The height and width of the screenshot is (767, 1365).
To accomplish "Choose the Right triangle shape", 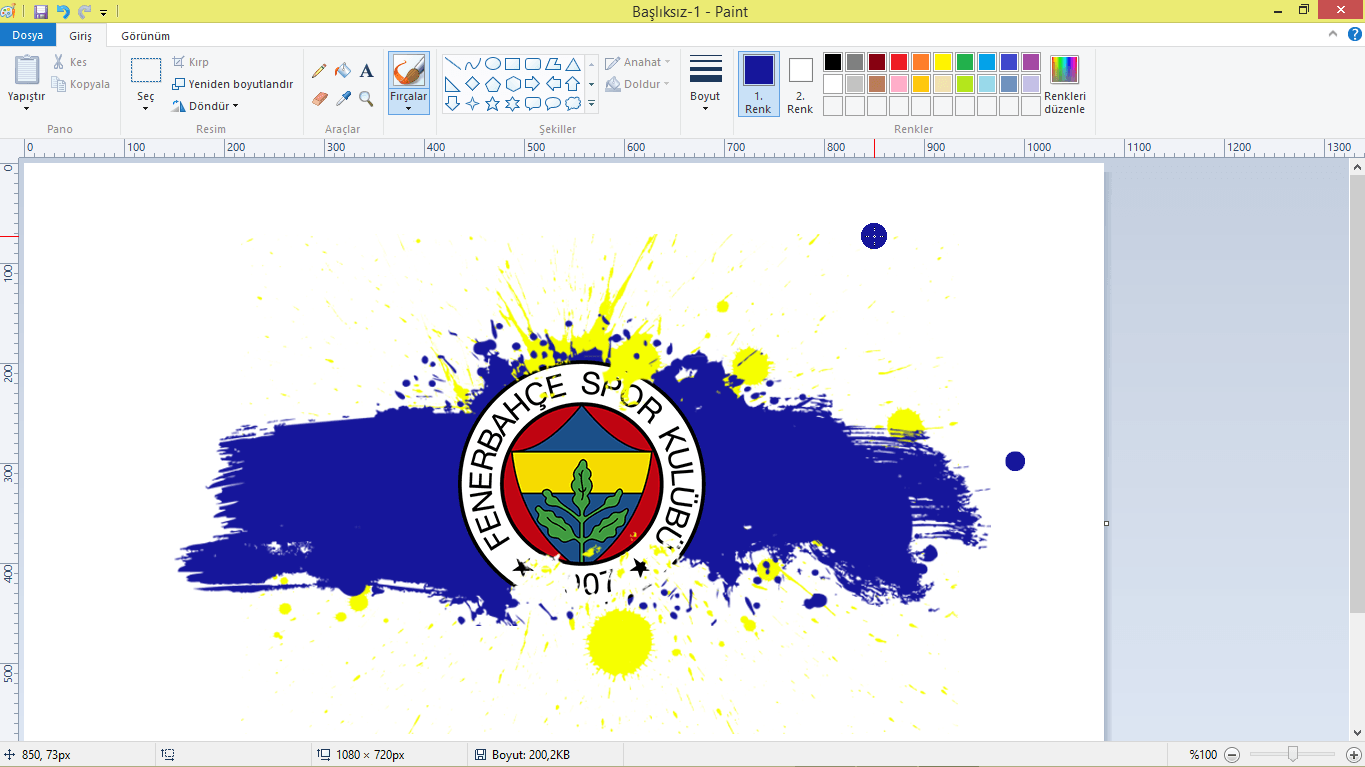I will [453, 83].
